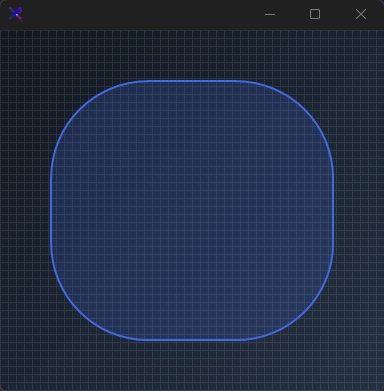
Task: Close the window
Action: point(361,14)
